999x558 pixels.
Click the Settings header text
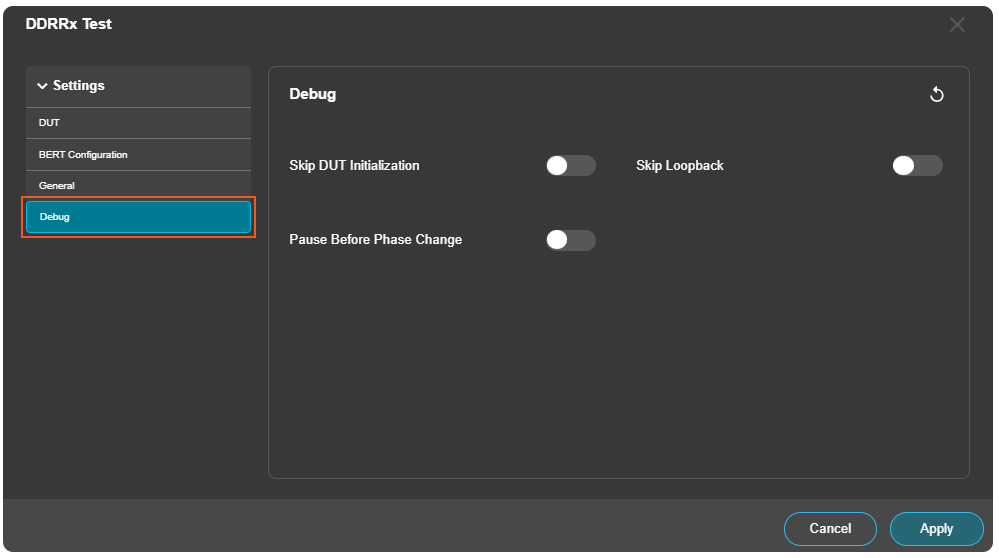79,86
